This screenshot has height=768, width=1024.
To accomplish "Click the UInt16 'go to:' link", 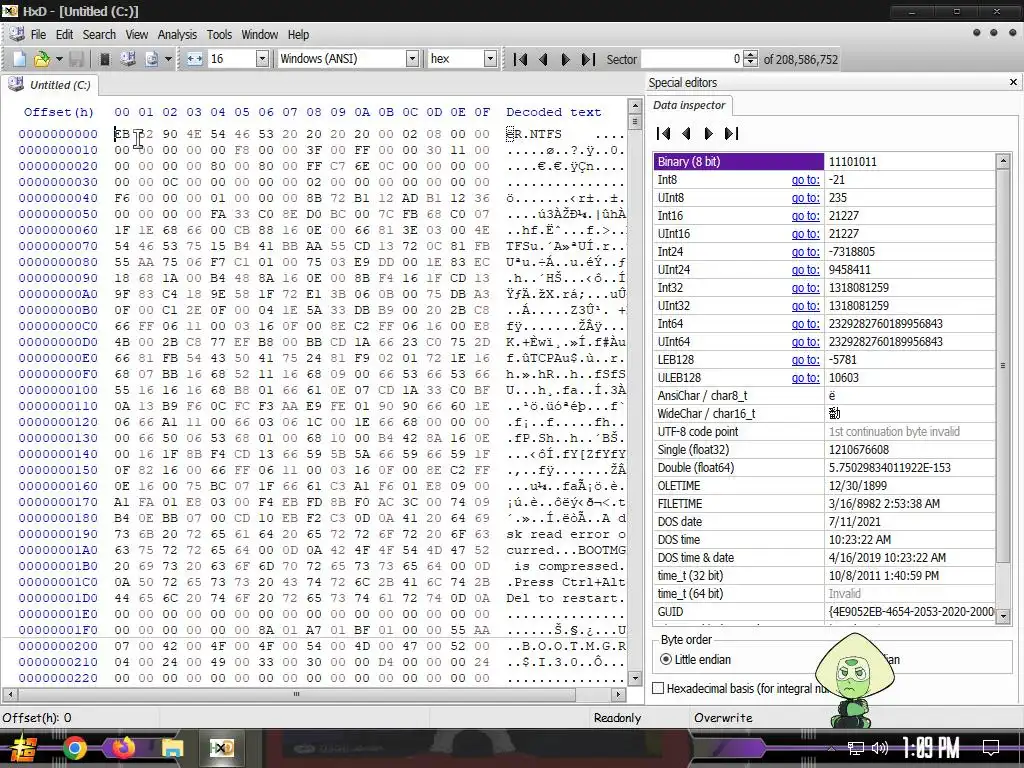I will (805, 234).
